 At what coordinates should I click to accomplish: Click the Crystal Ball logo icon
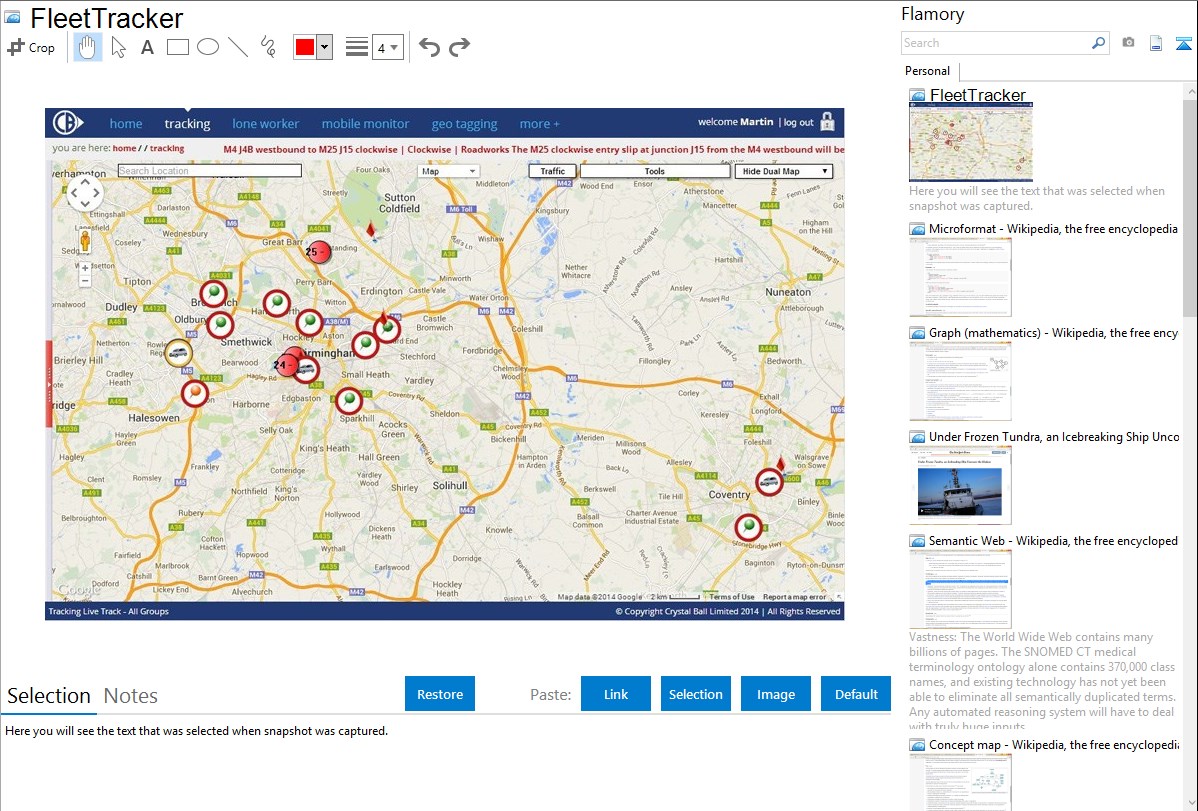[68, 122]
